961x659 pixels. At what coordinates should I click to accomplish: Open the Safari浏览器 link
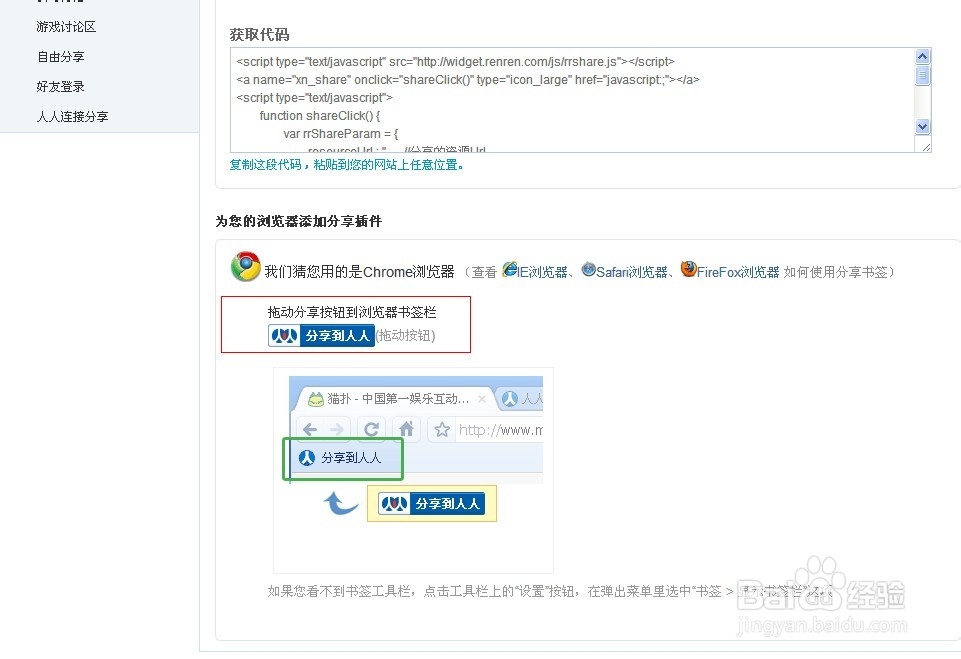pos(631,272)
